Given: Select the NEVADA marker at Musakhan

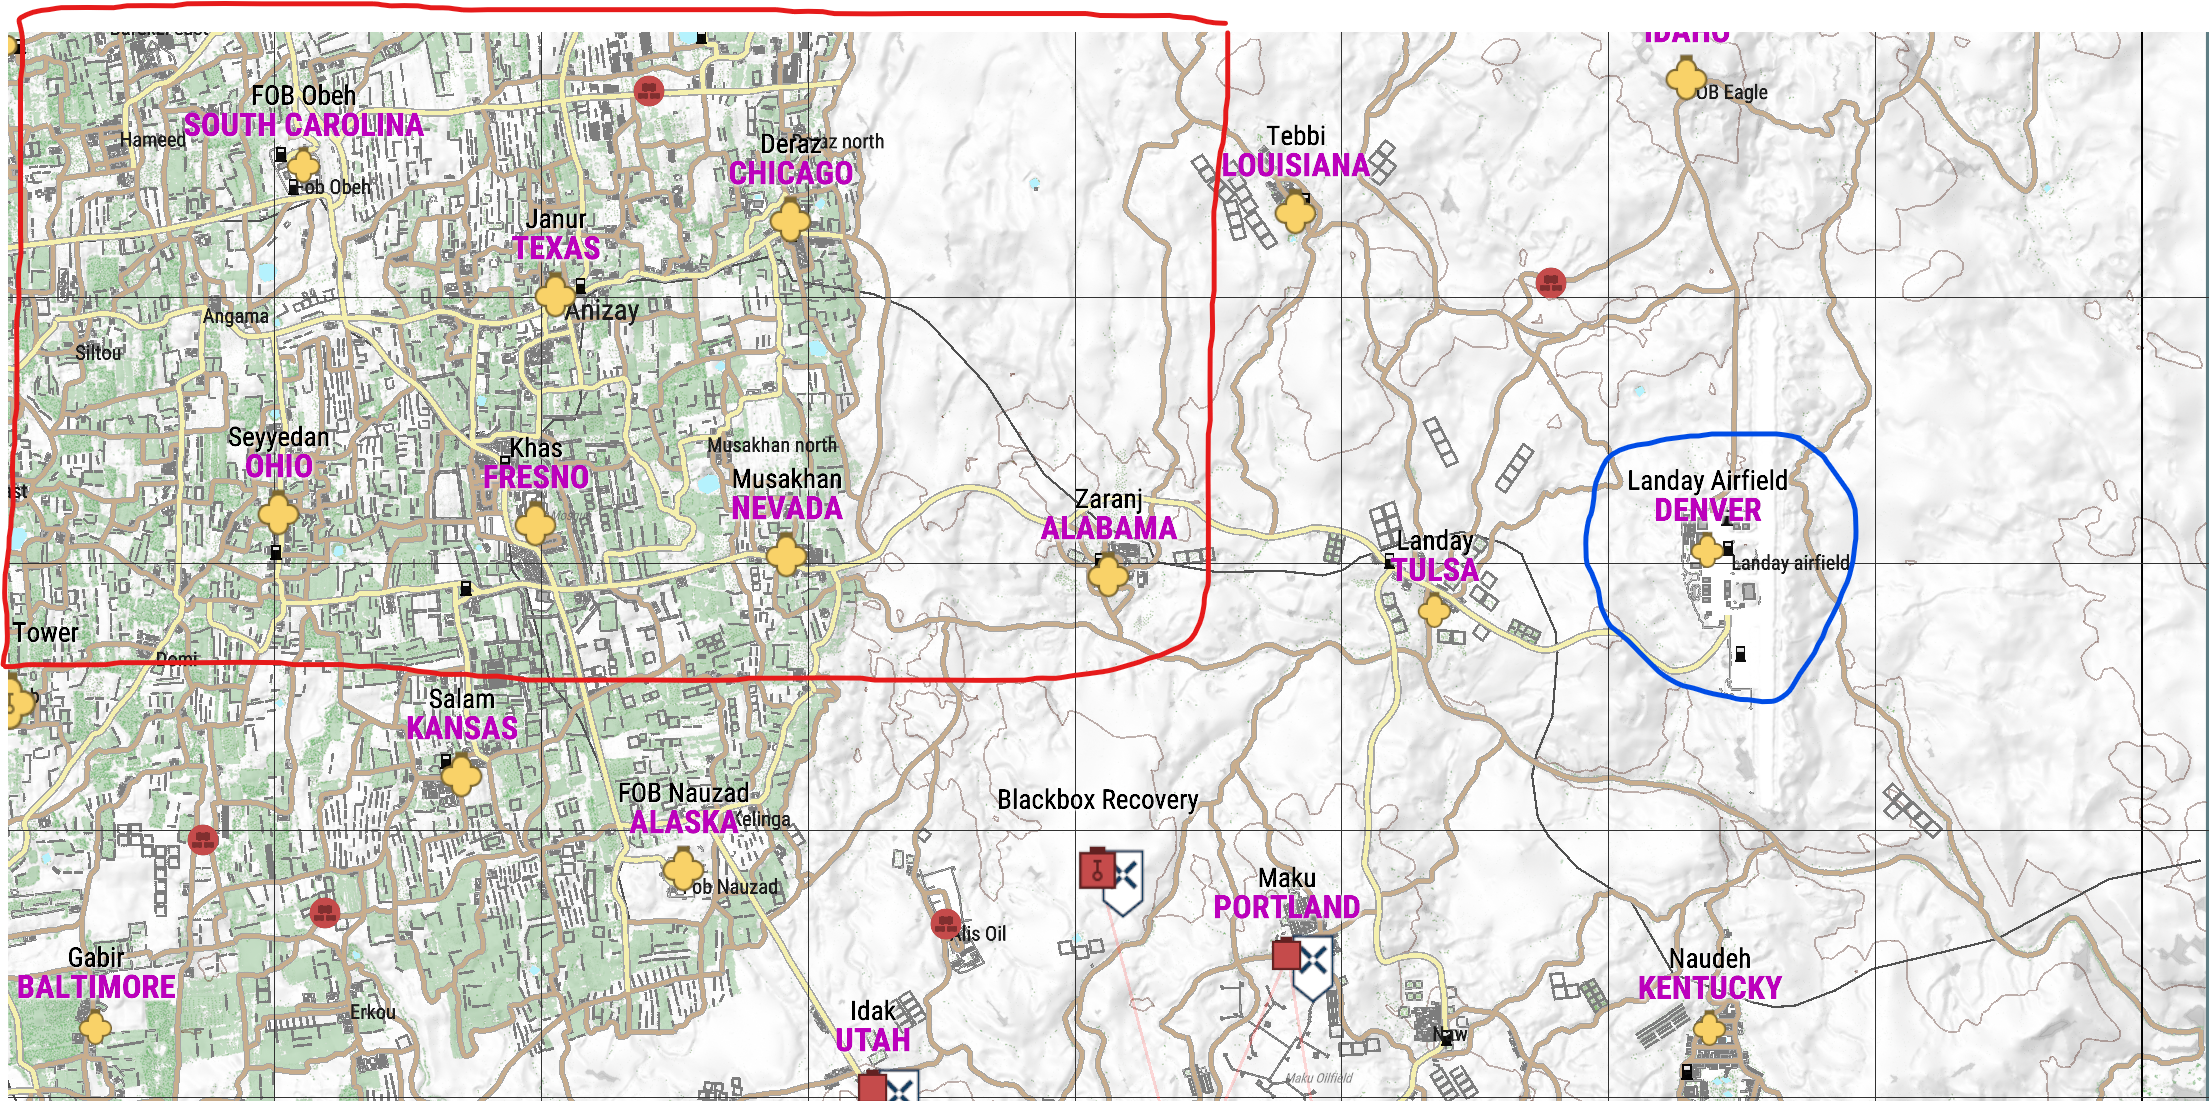Looking at the screenshot, I should (x=786, y=555).
